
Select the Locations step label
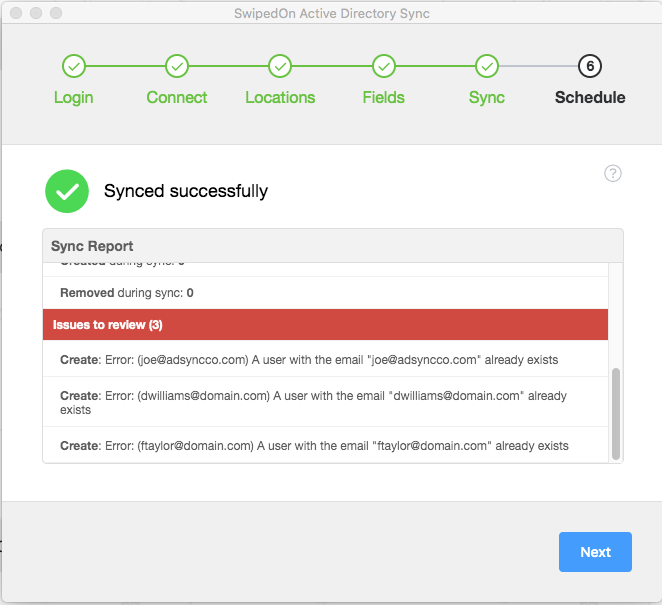(x=280, y=98)
